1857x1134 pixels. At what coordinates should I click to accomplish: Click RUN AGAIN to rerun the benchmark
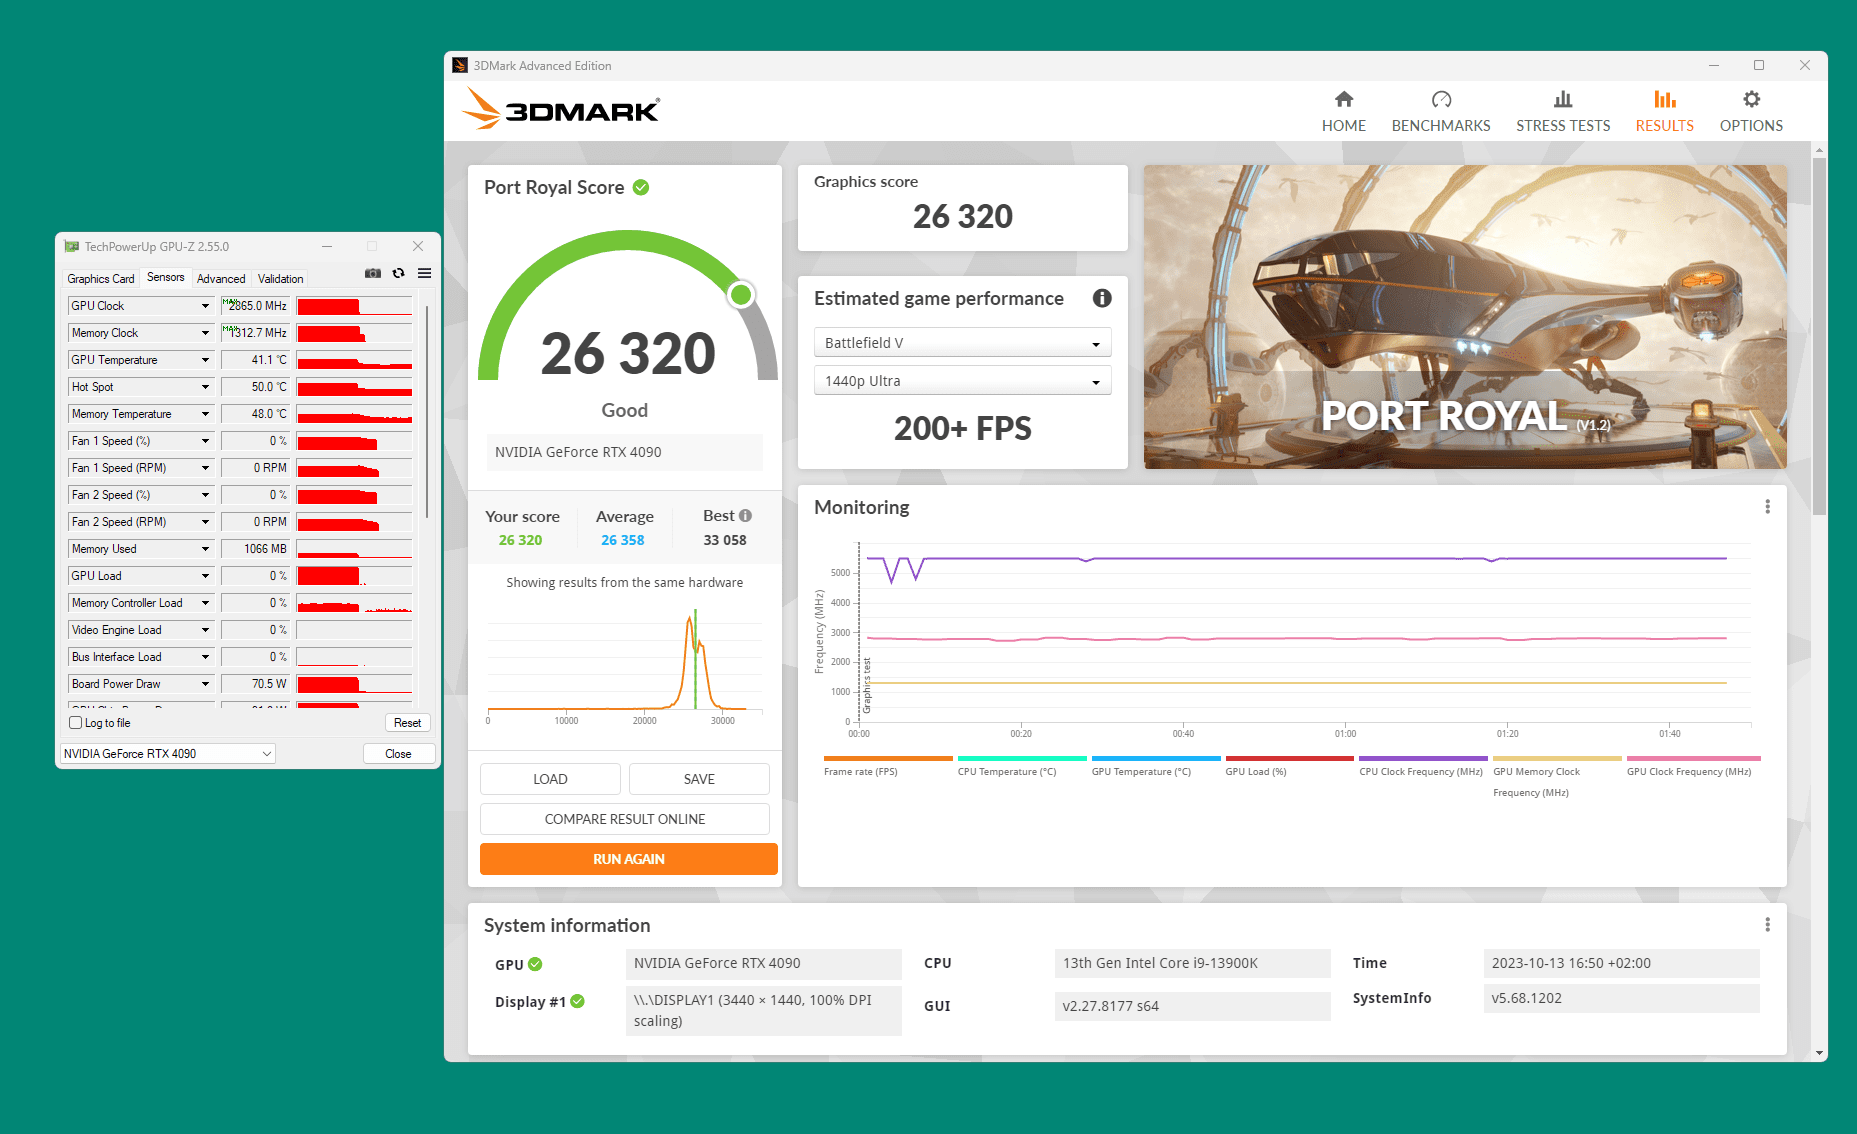point(629,859)
